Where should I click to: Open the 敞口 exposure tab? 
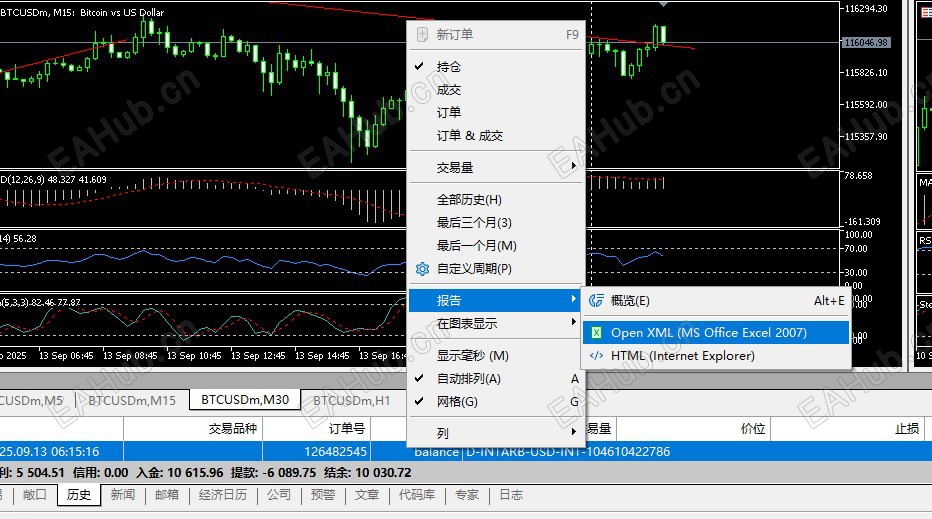[x=34, y=495]
